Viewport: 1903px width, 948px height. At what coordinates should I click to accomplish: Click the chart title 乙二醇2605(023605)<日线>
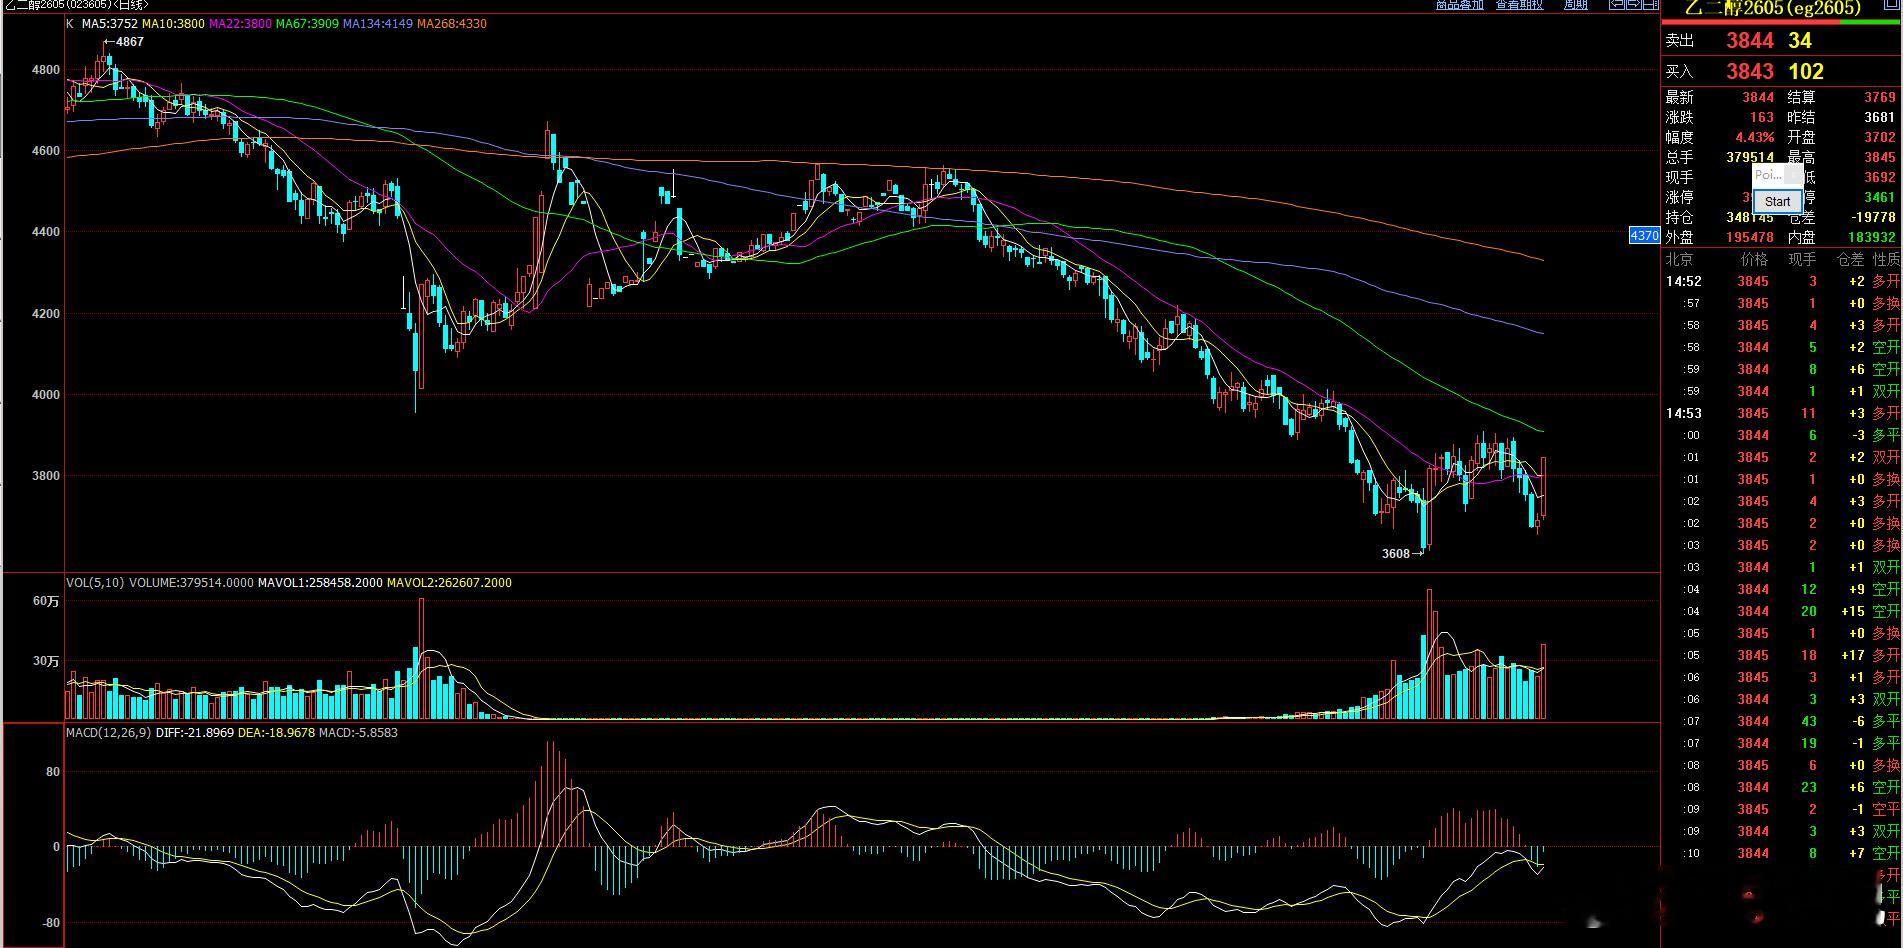pos(76,5)
